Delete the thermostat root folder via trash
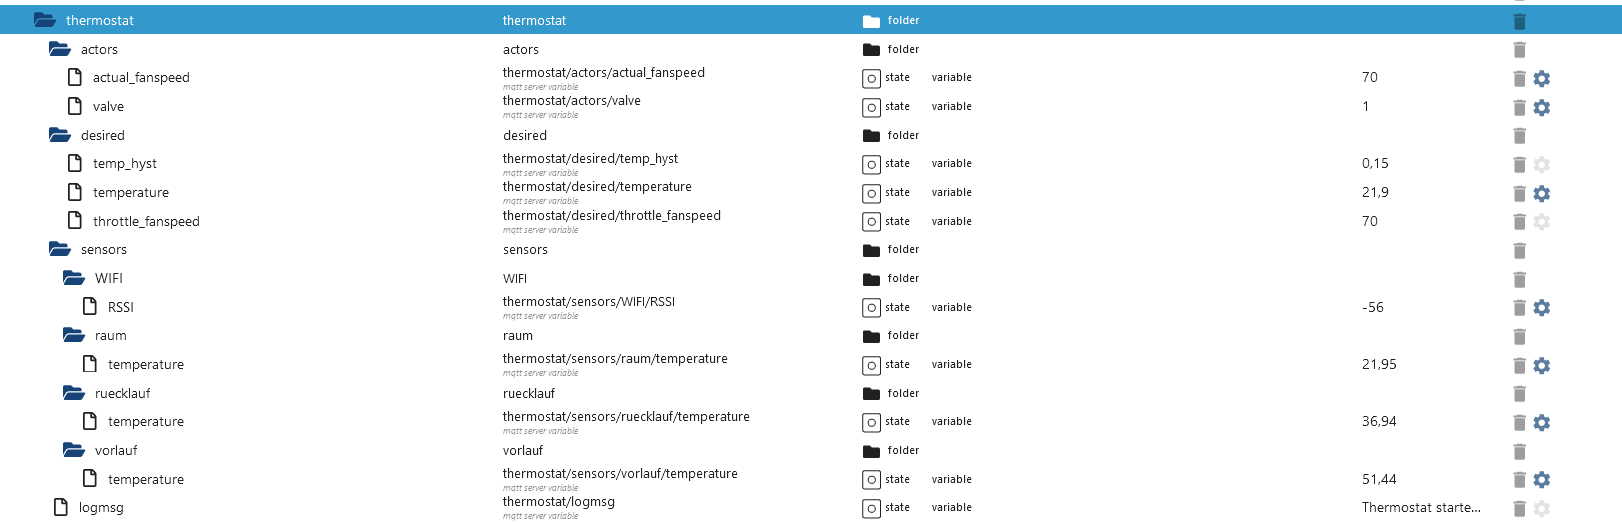Screen dimensions: 1622x523 1519,21
